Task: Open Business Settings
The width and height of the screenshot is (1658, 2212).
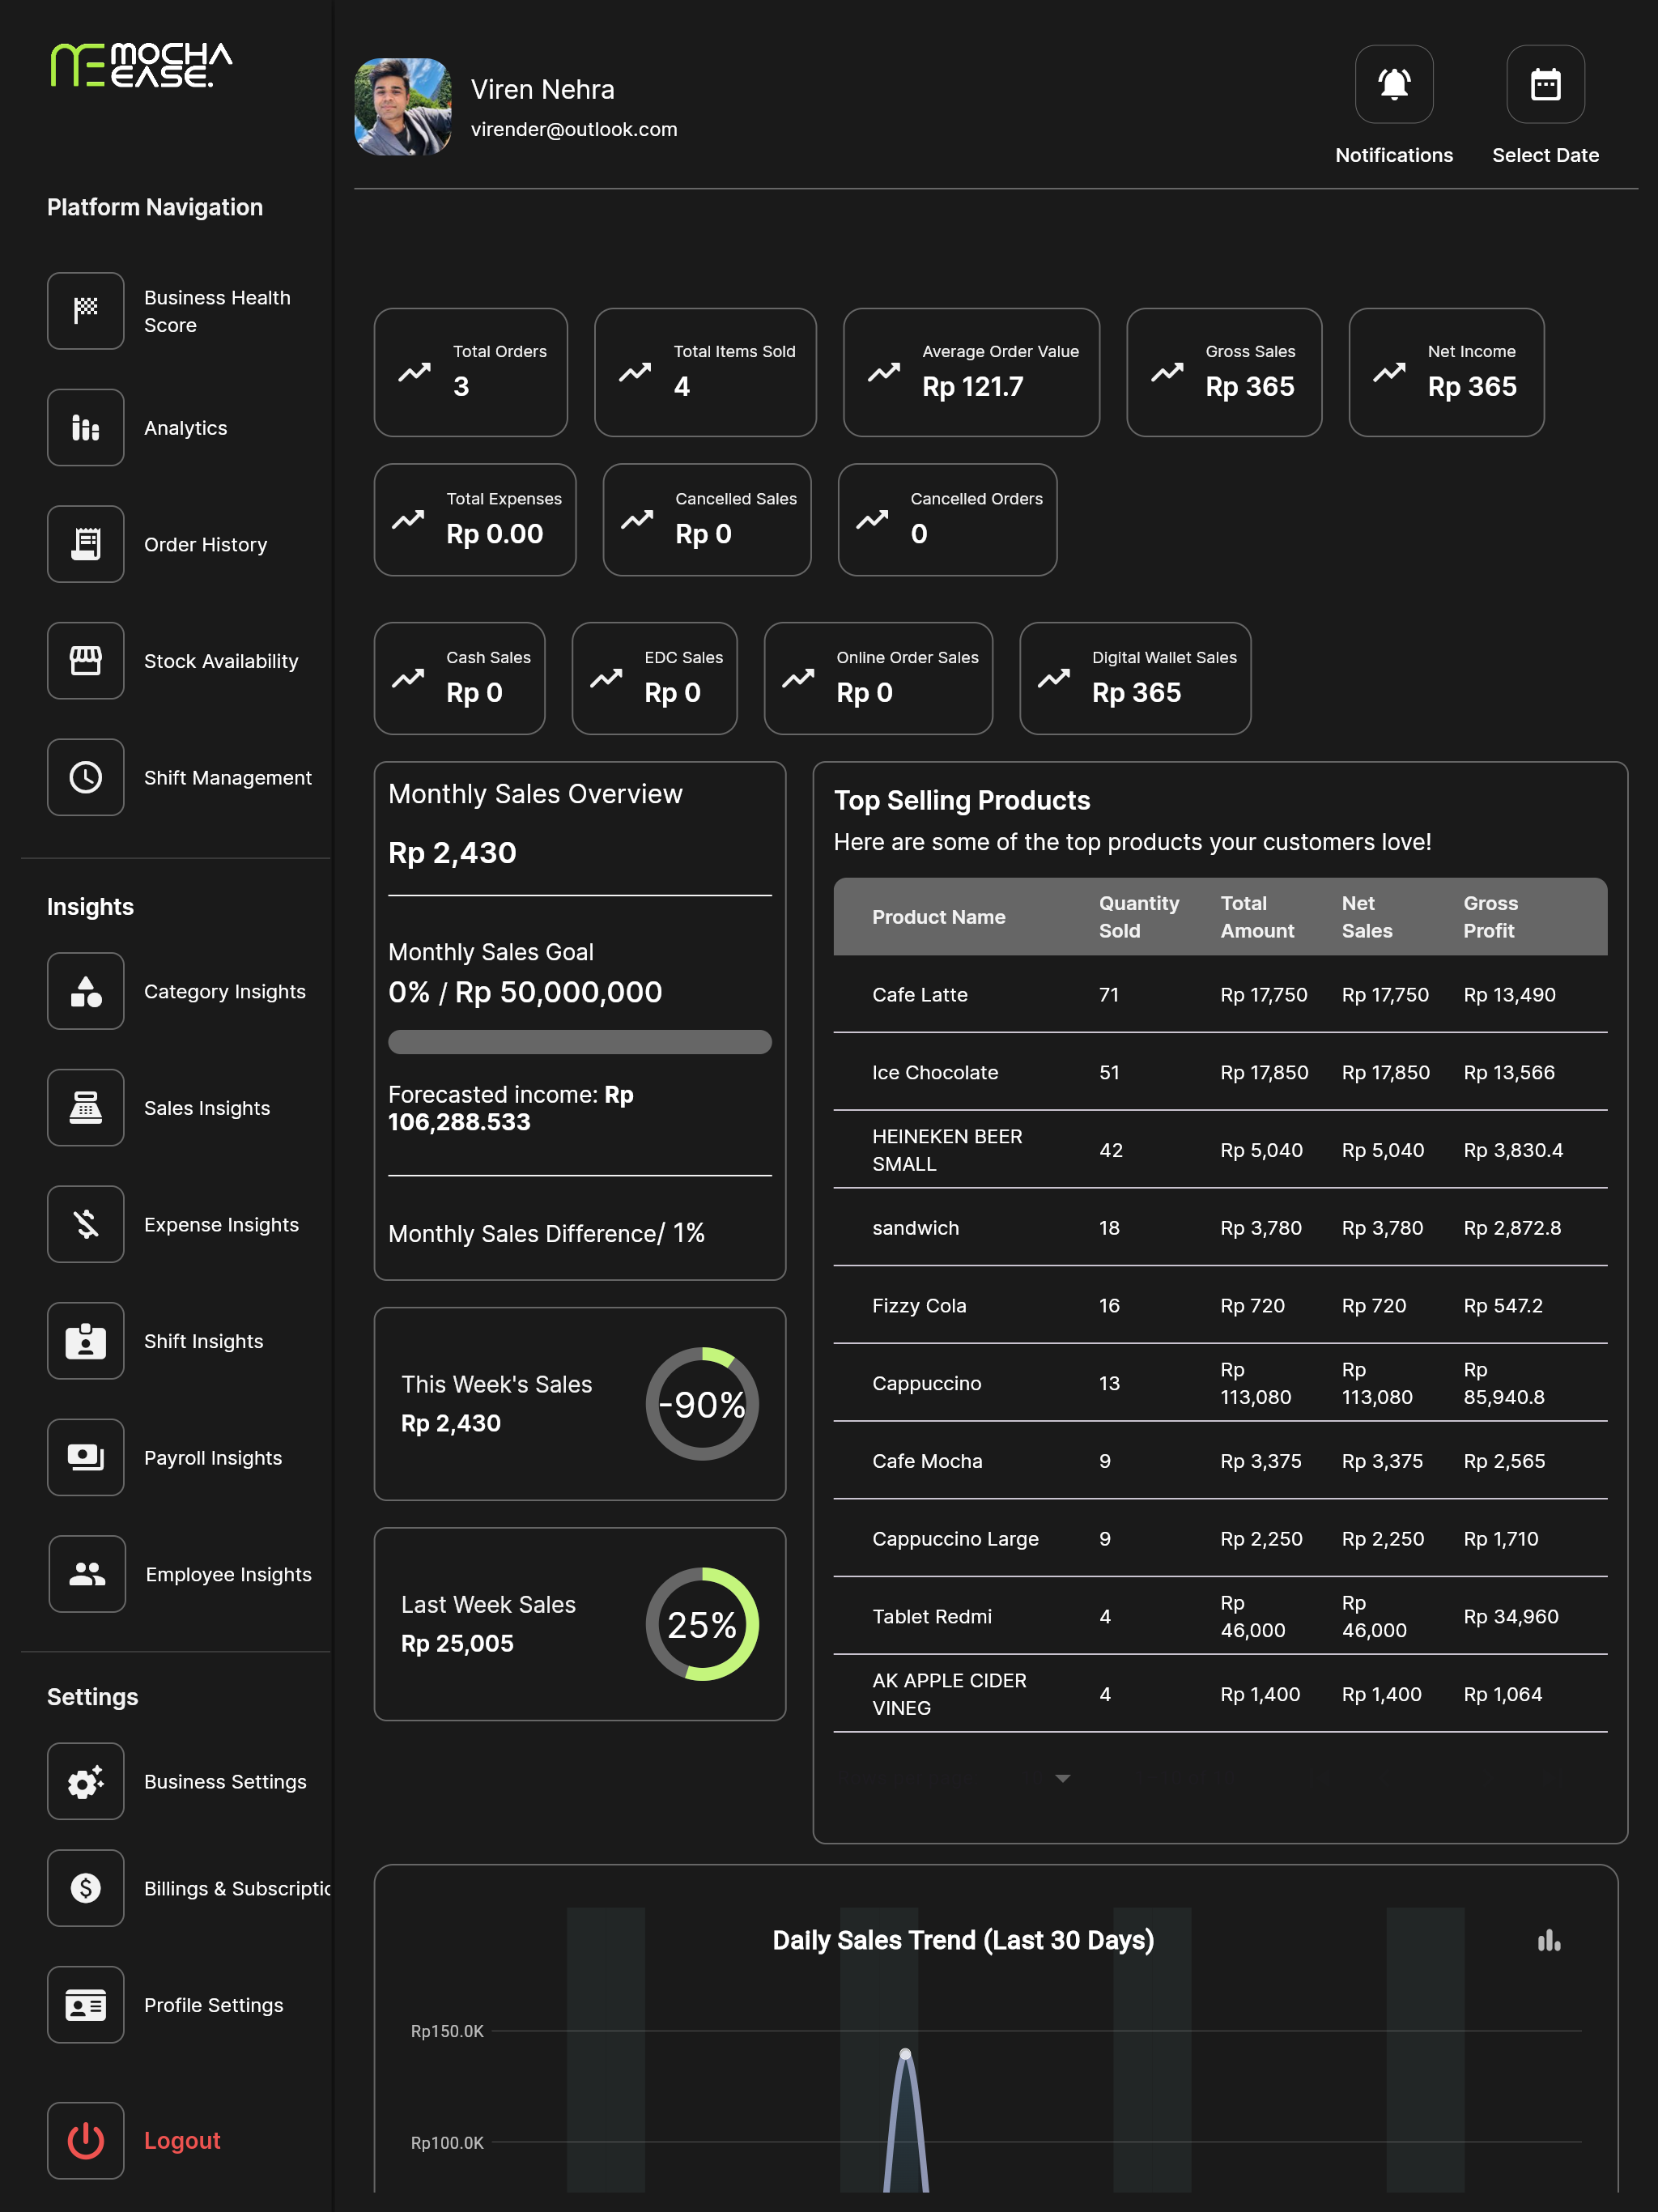Action: pyautogui.click(x=178, y=1782)
